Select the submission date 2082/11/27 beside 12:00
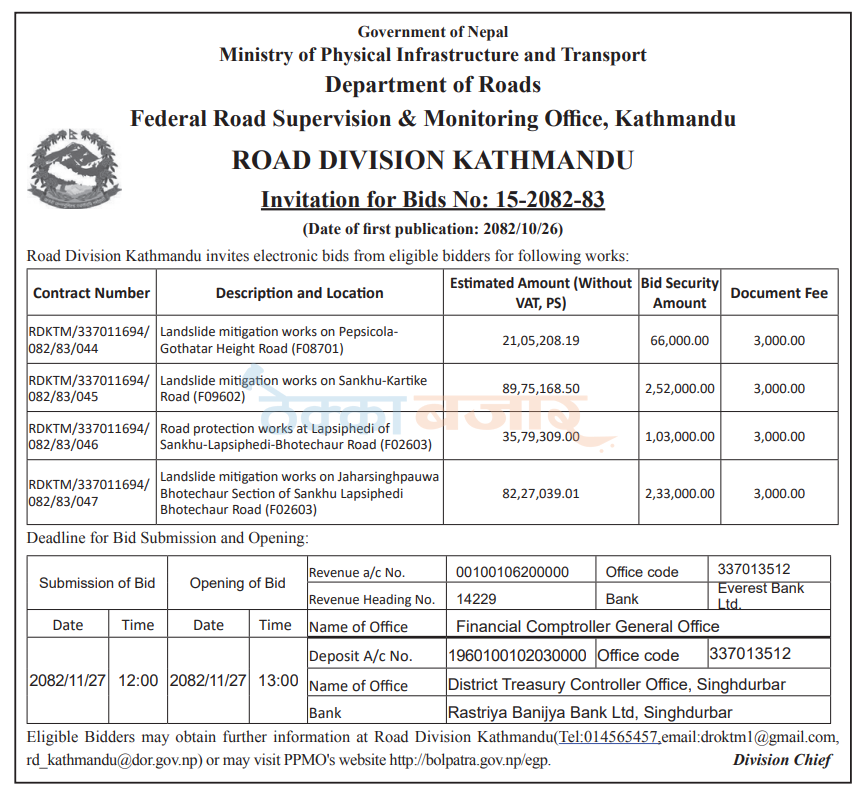 [x=67, y=681]
